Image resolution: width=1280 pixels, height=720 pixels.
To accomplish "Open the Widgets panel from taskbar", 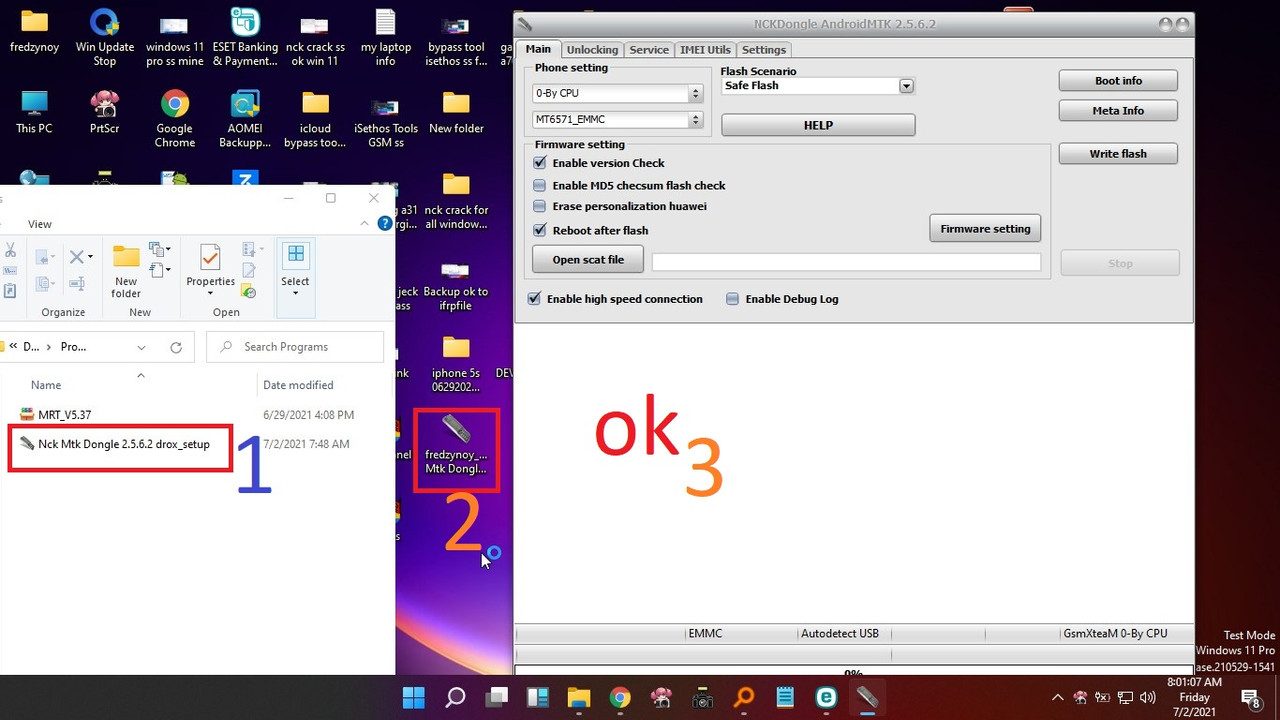I will (x=537, y=697).
